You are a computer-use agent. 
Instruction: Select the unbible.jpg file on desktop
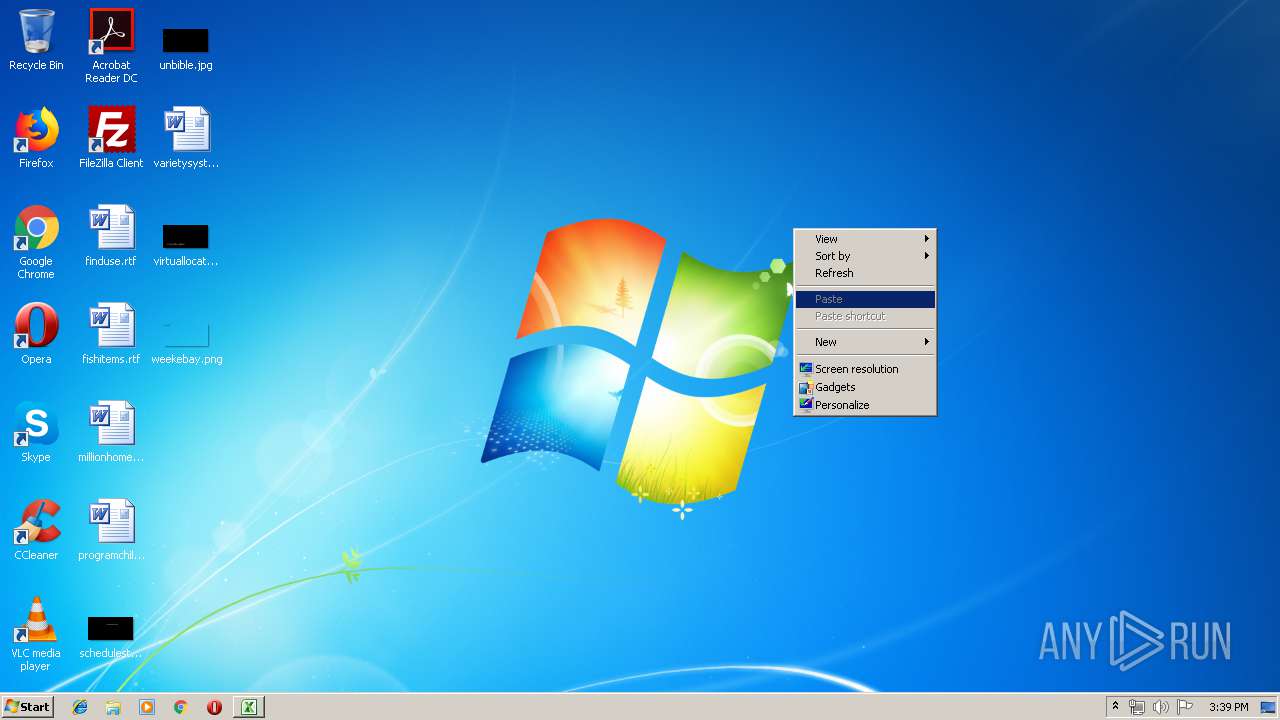click(x=186, y=48)
